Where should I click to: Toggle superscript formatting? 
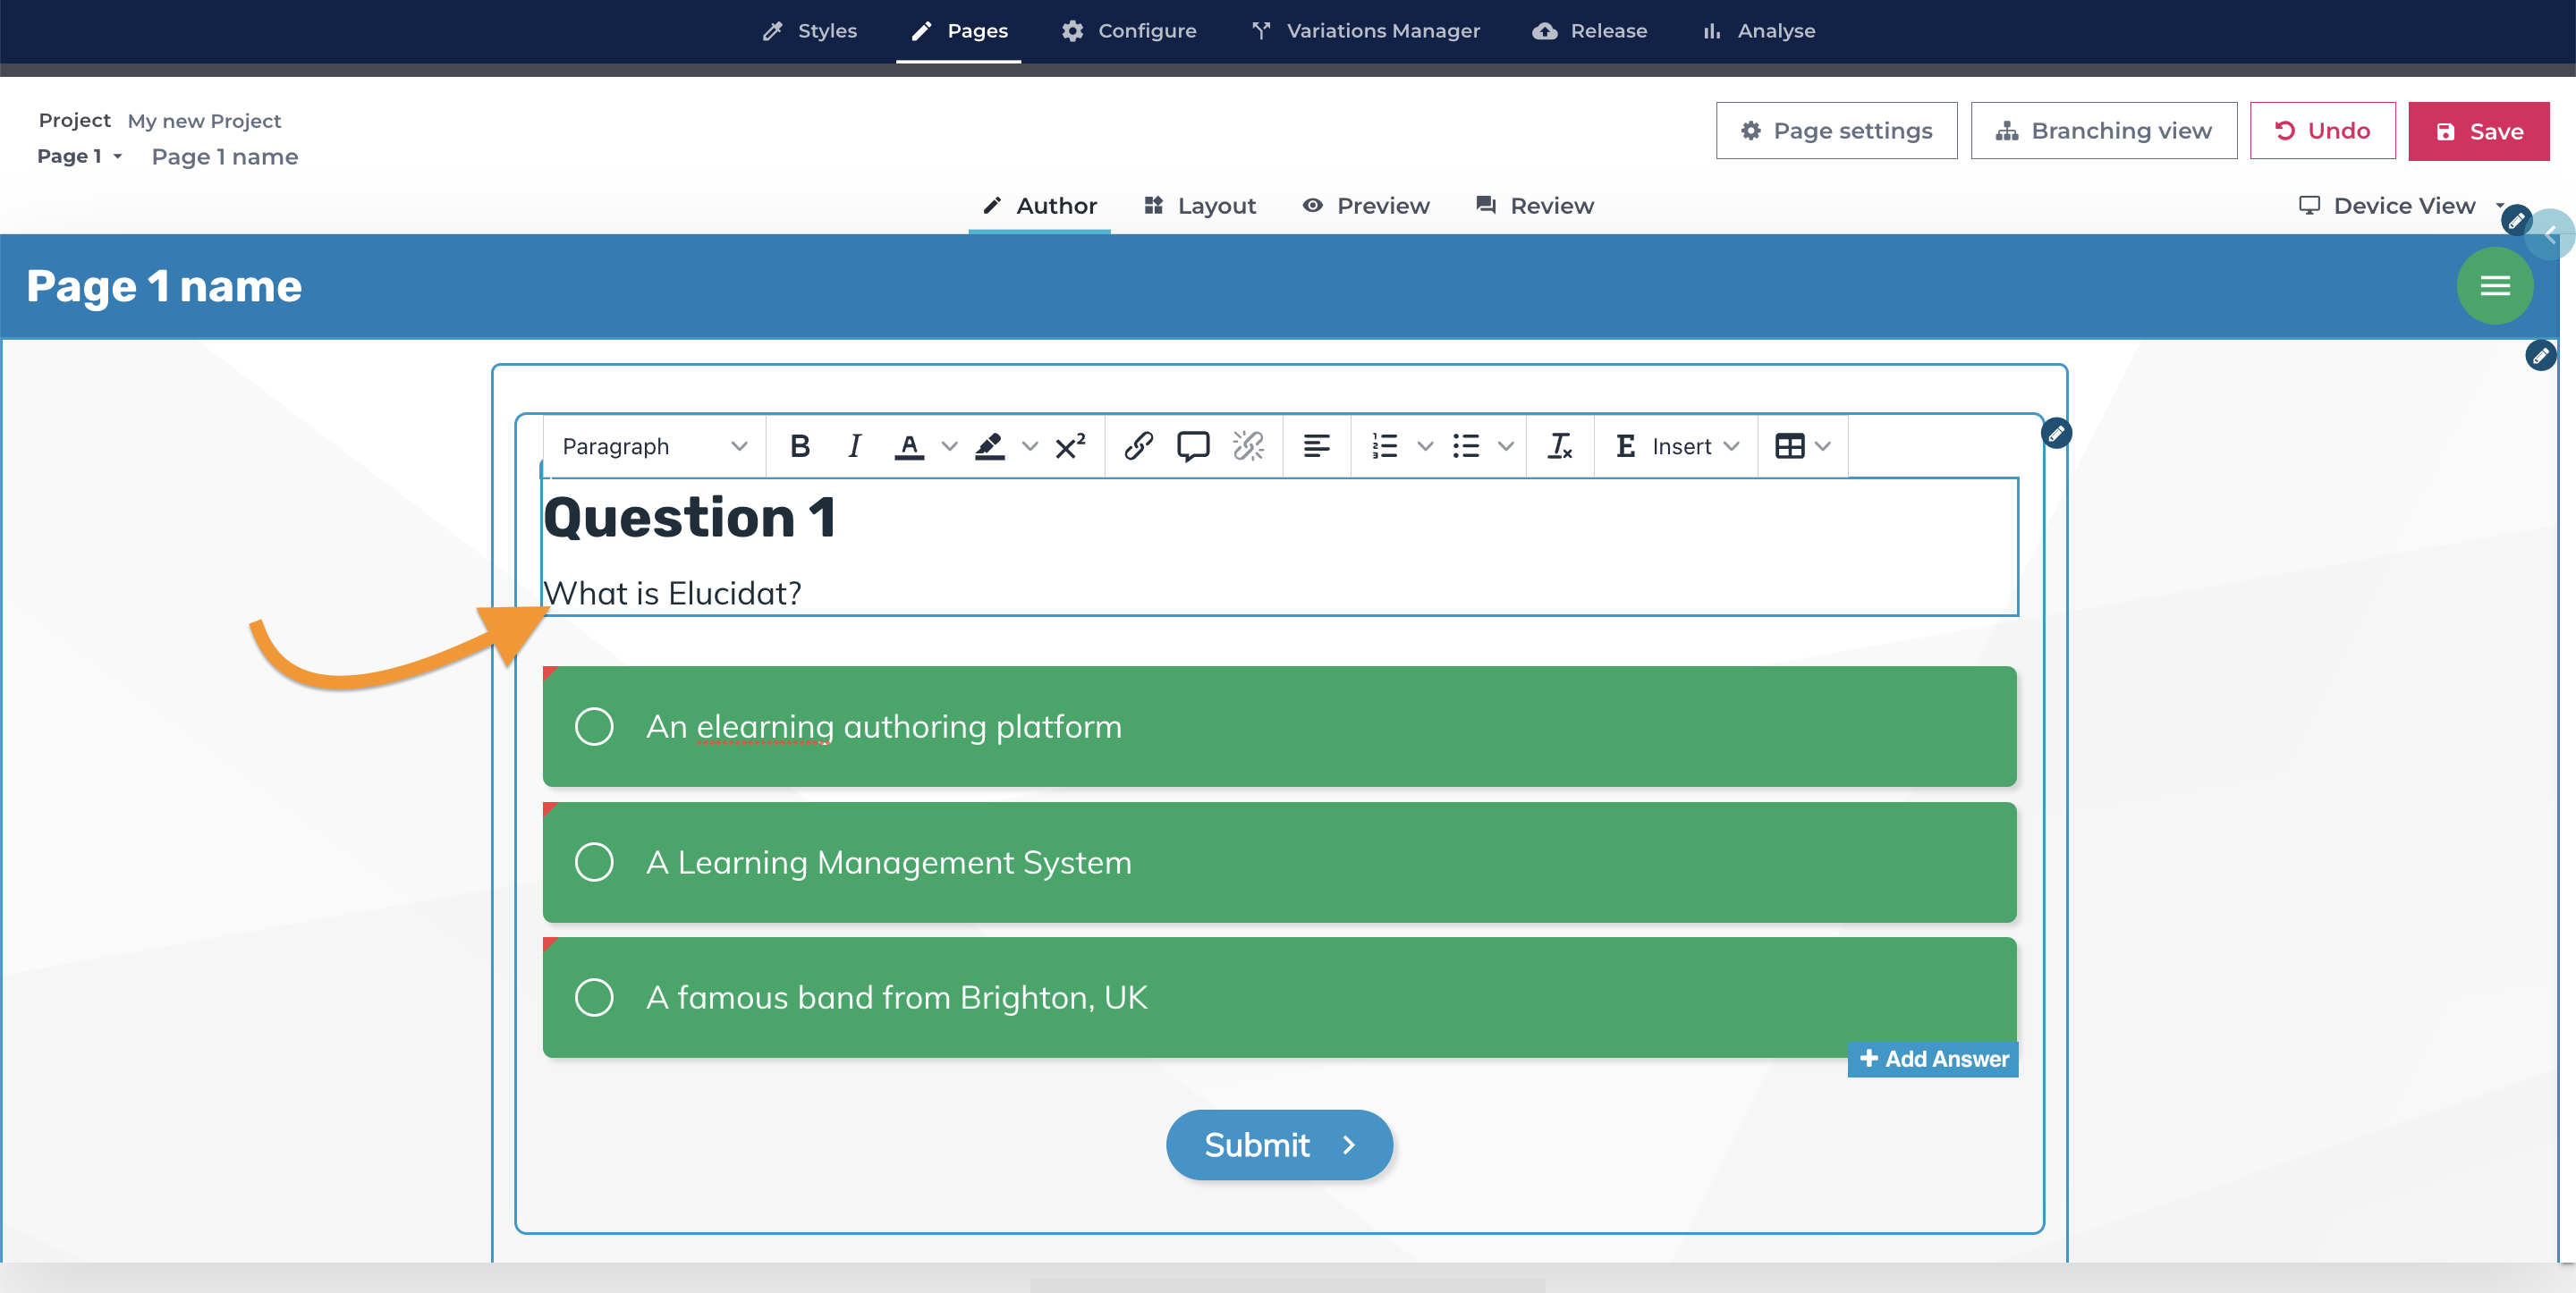point(1070,446)
